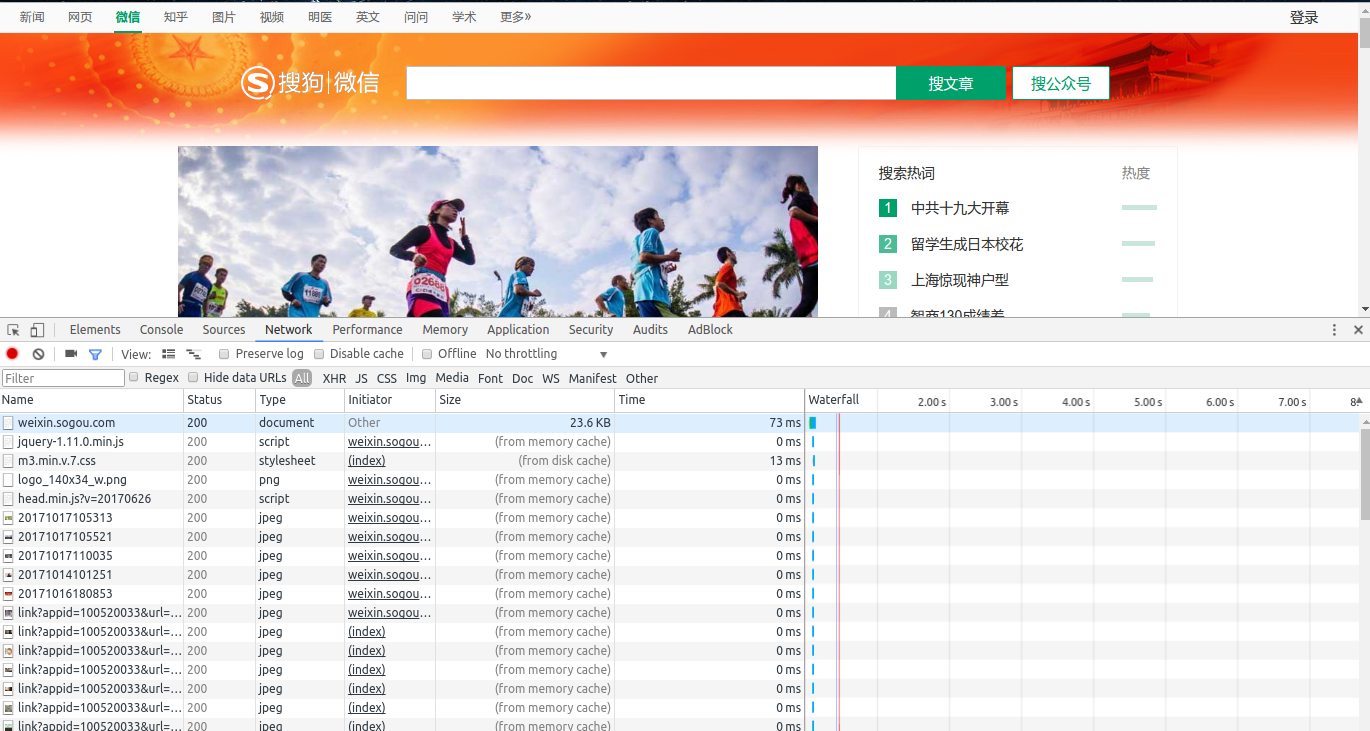Switch to the Console tab
Image resolution: width=1370 pixels, height=731 pixels.
161,330
